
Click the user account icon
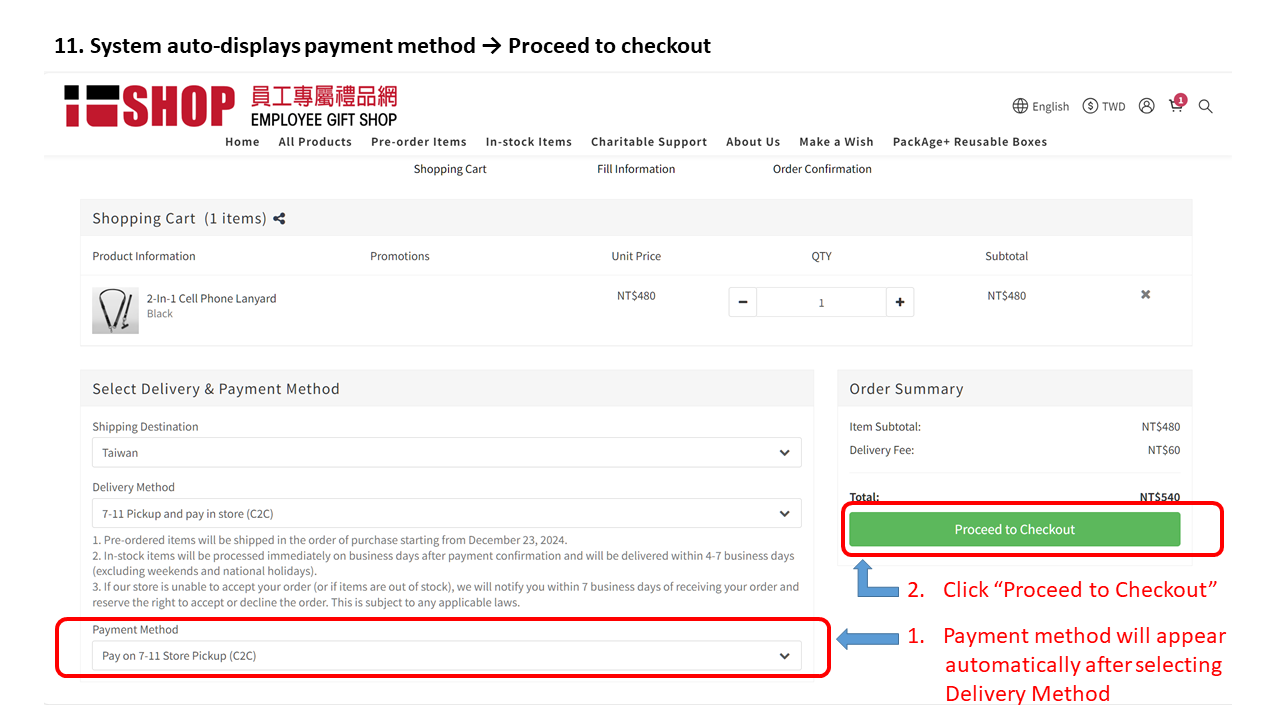pos(1147,106)
